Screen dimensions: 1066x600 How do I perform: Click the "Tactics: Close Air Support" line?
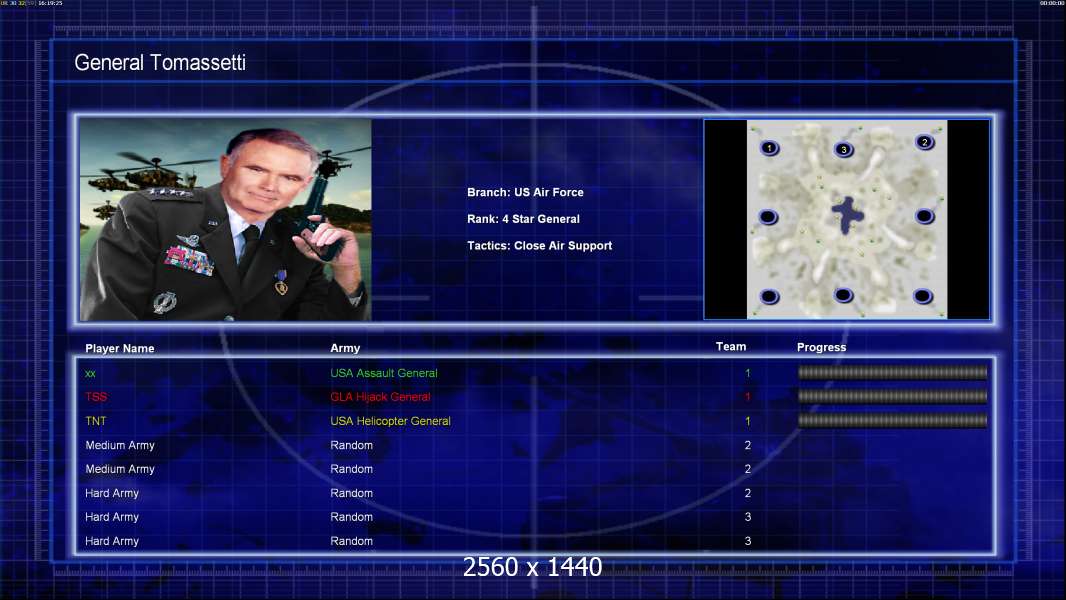click(x=539, y=246)
